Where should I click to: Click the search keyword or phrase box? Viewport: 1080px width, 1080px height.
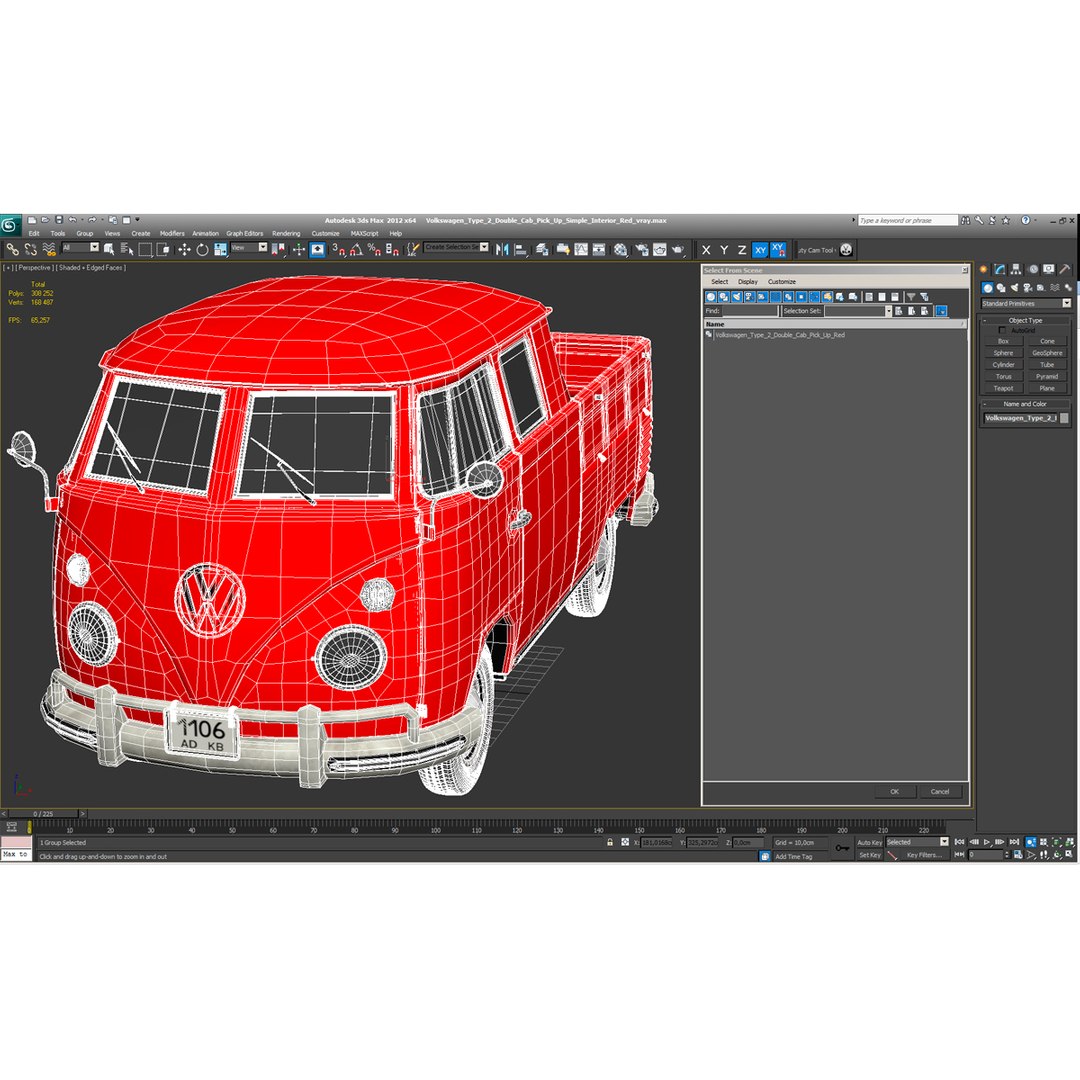(908, 220)
